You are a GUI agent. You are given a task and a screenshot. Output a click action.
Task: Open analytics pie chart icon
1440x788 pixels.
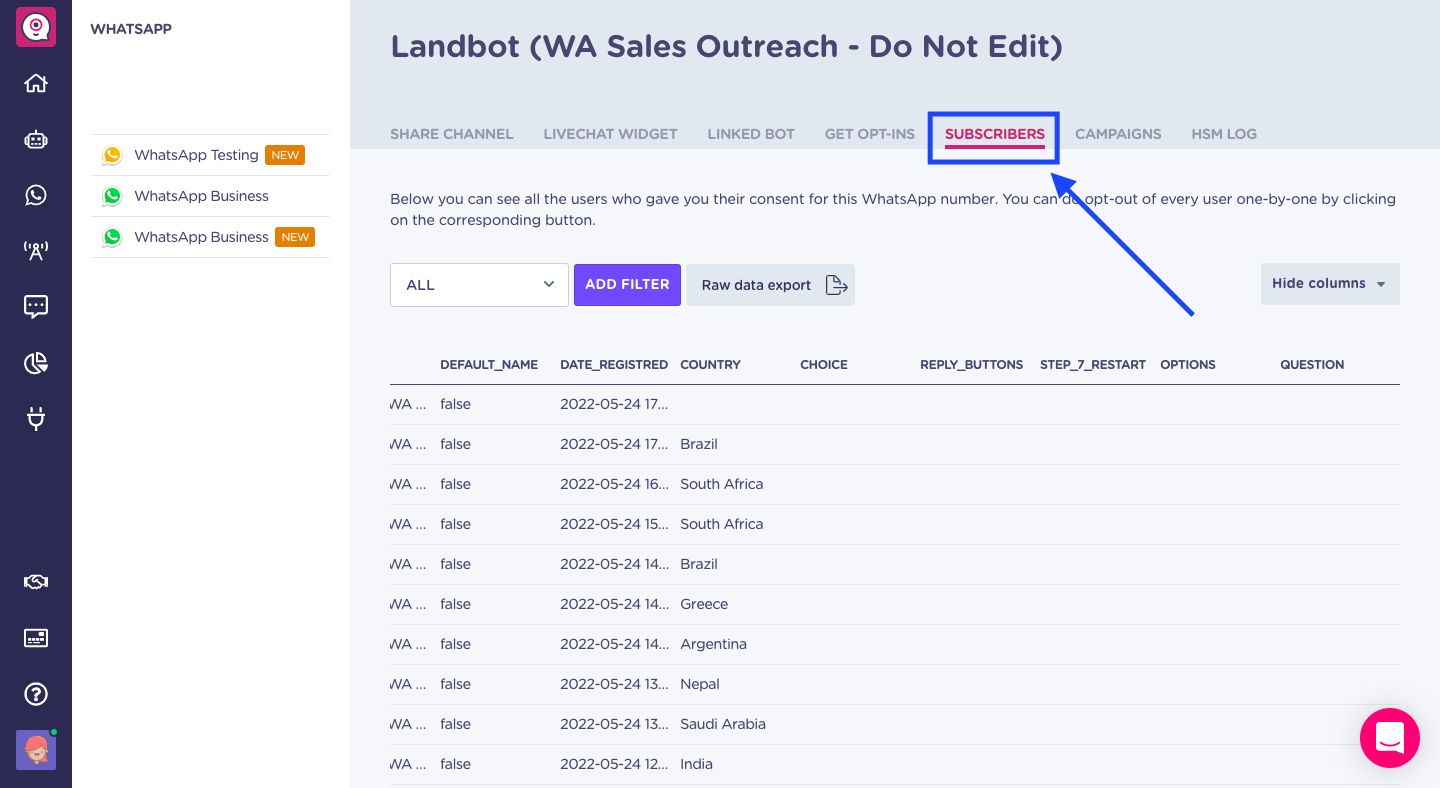point(36,363)
